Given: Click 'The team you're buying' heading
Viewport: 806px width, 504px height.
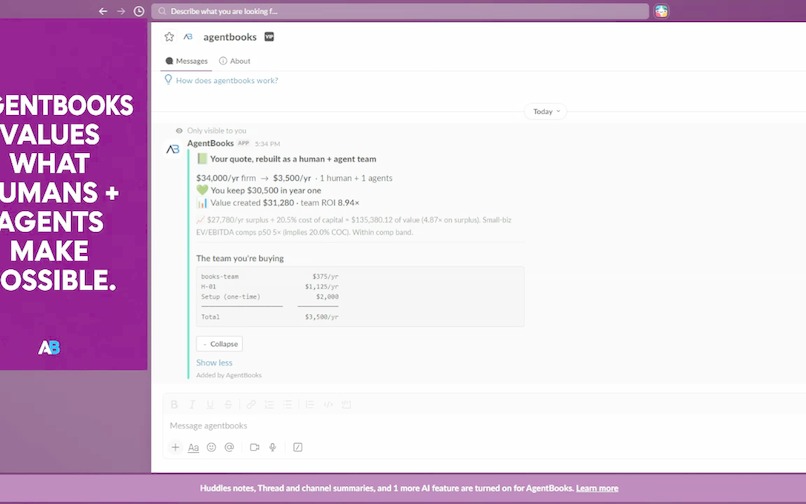Looking at the screenshot, I should pos(240,258).
